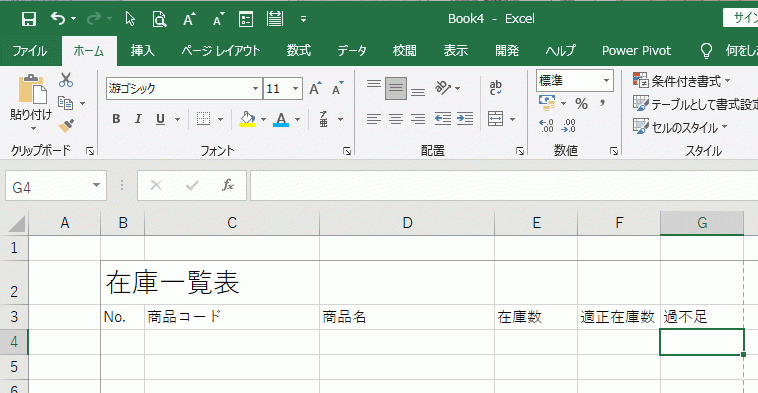Open the セルのスタイル cell styles menu
Image resolution: width=758 pixels, height=393 pixels.
[680, 127]
